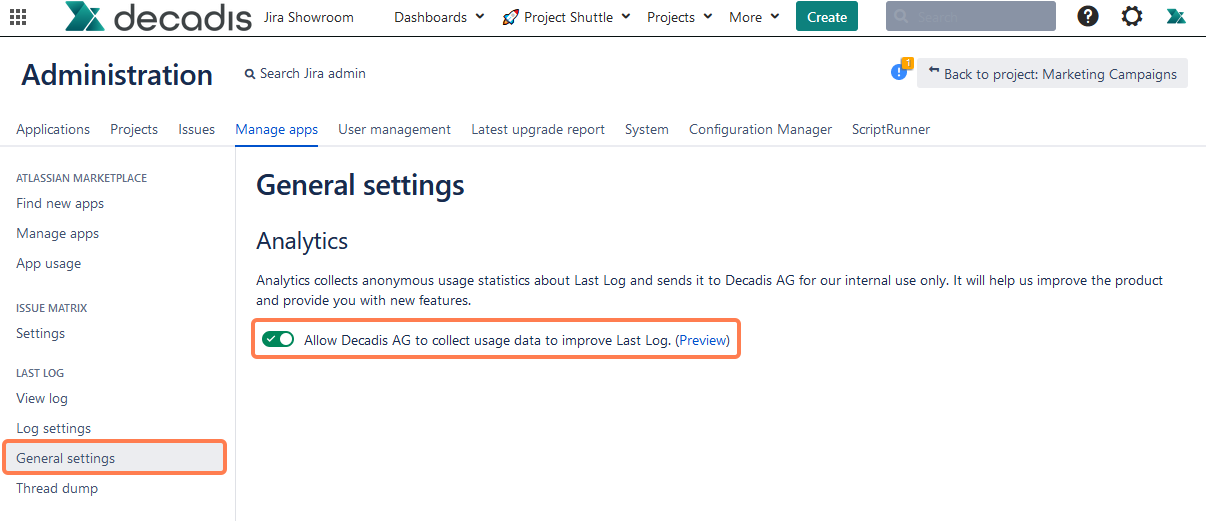Switch to the User management tab
This screenshot has width=1206, height=521.
coord(394,129)
